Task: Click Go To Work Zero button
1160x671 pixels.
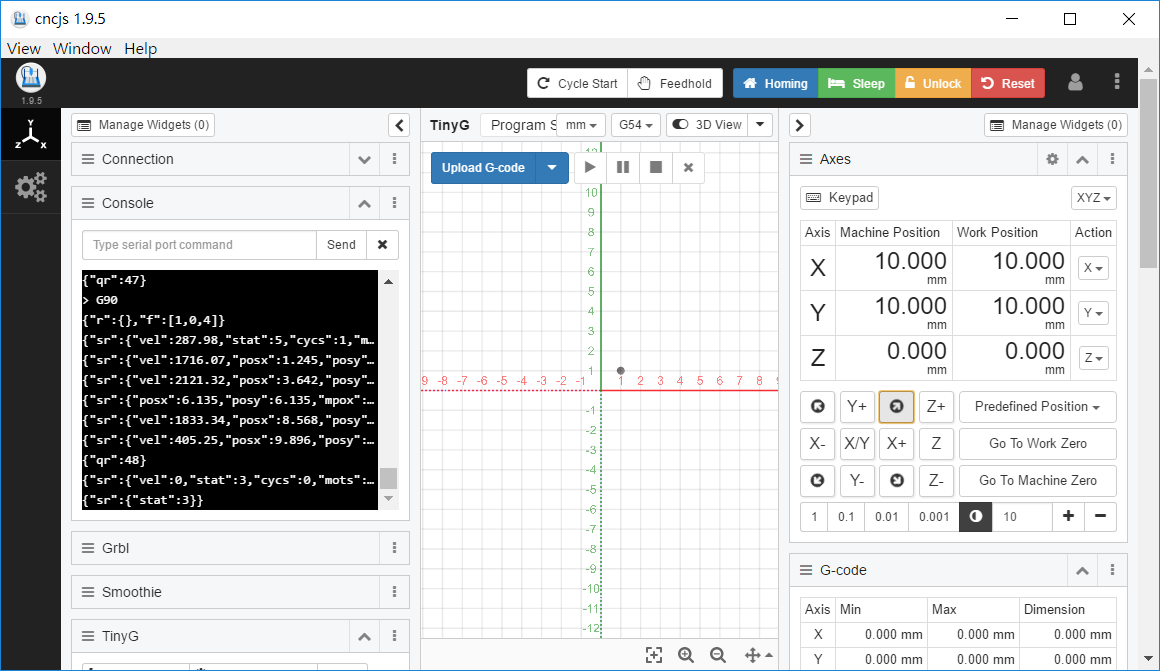Action: [x=1037, y=443]
